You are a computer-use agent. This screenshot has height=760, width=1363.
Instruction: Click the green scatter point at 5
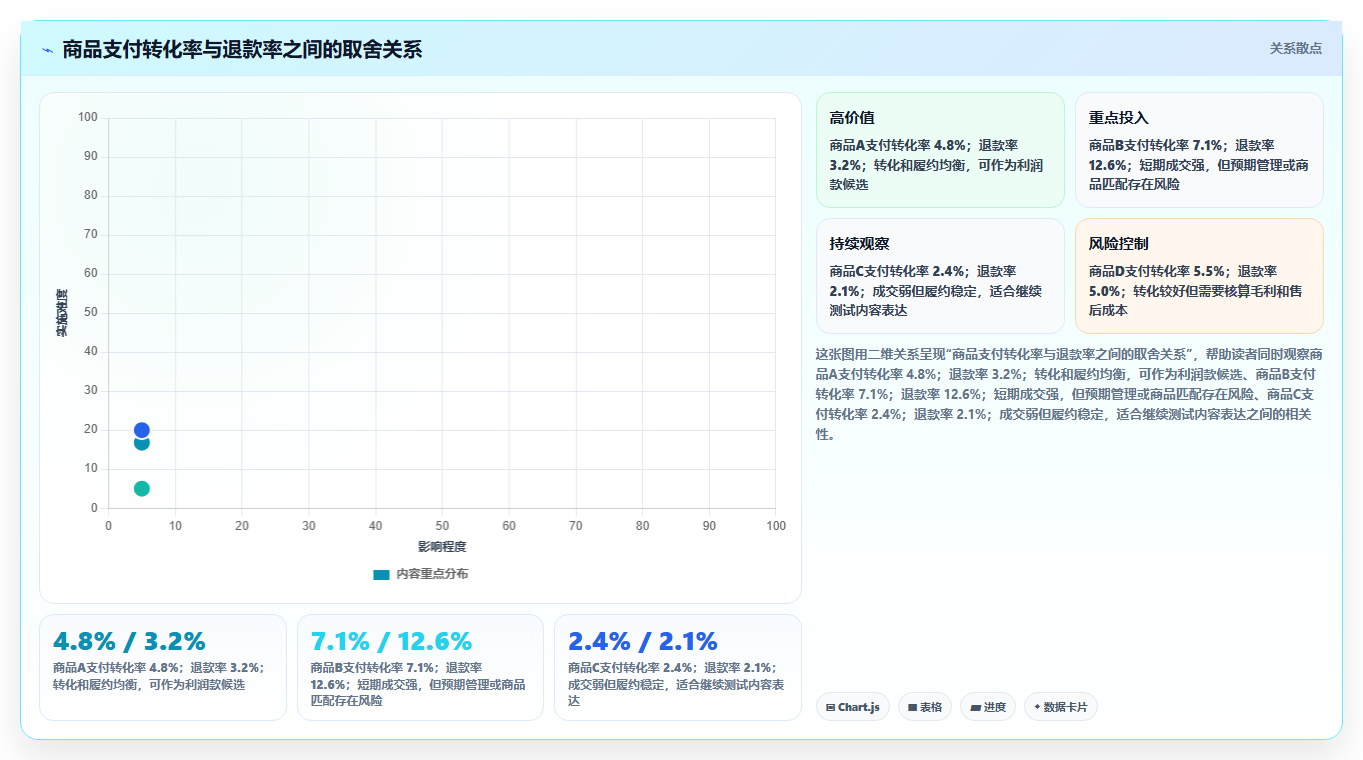click(x=142, y=489)
